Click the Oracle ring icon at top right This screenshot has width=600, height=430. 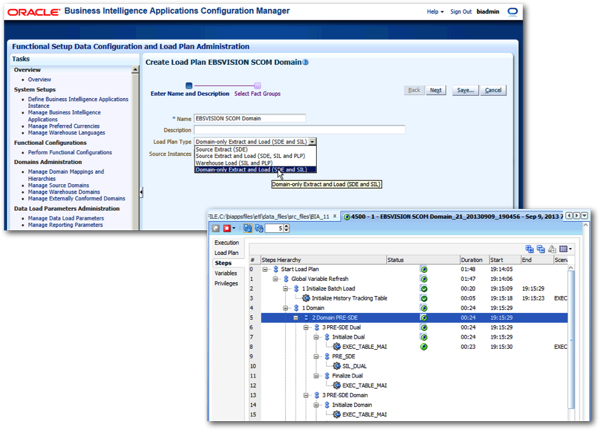pos(512,11)
